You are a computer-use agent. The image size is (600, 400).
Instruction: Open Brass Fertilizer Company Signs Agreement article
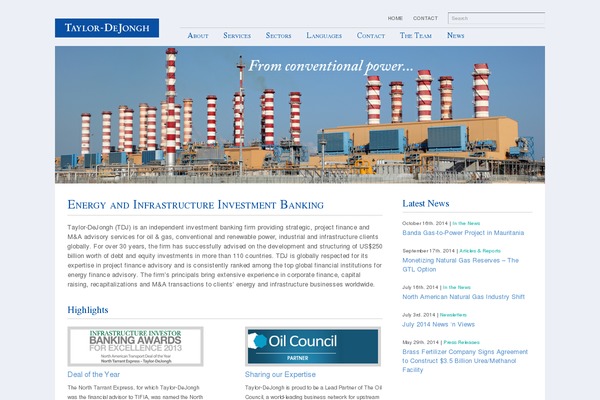(465, 361)
